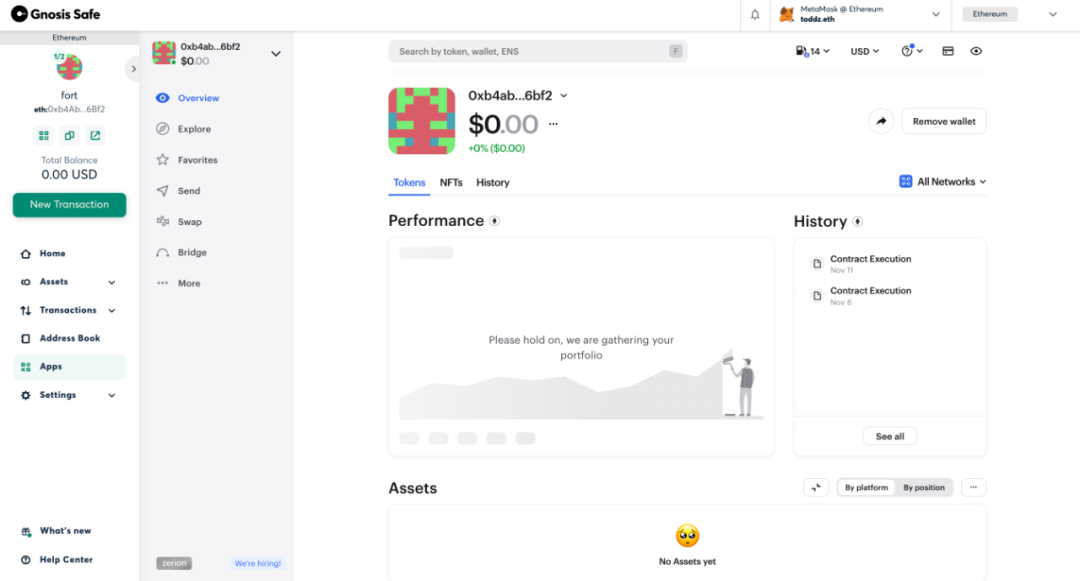Switch assets view to By platform
The height and width of the screenshot is (581, 1080).
[x=866, y=487]
